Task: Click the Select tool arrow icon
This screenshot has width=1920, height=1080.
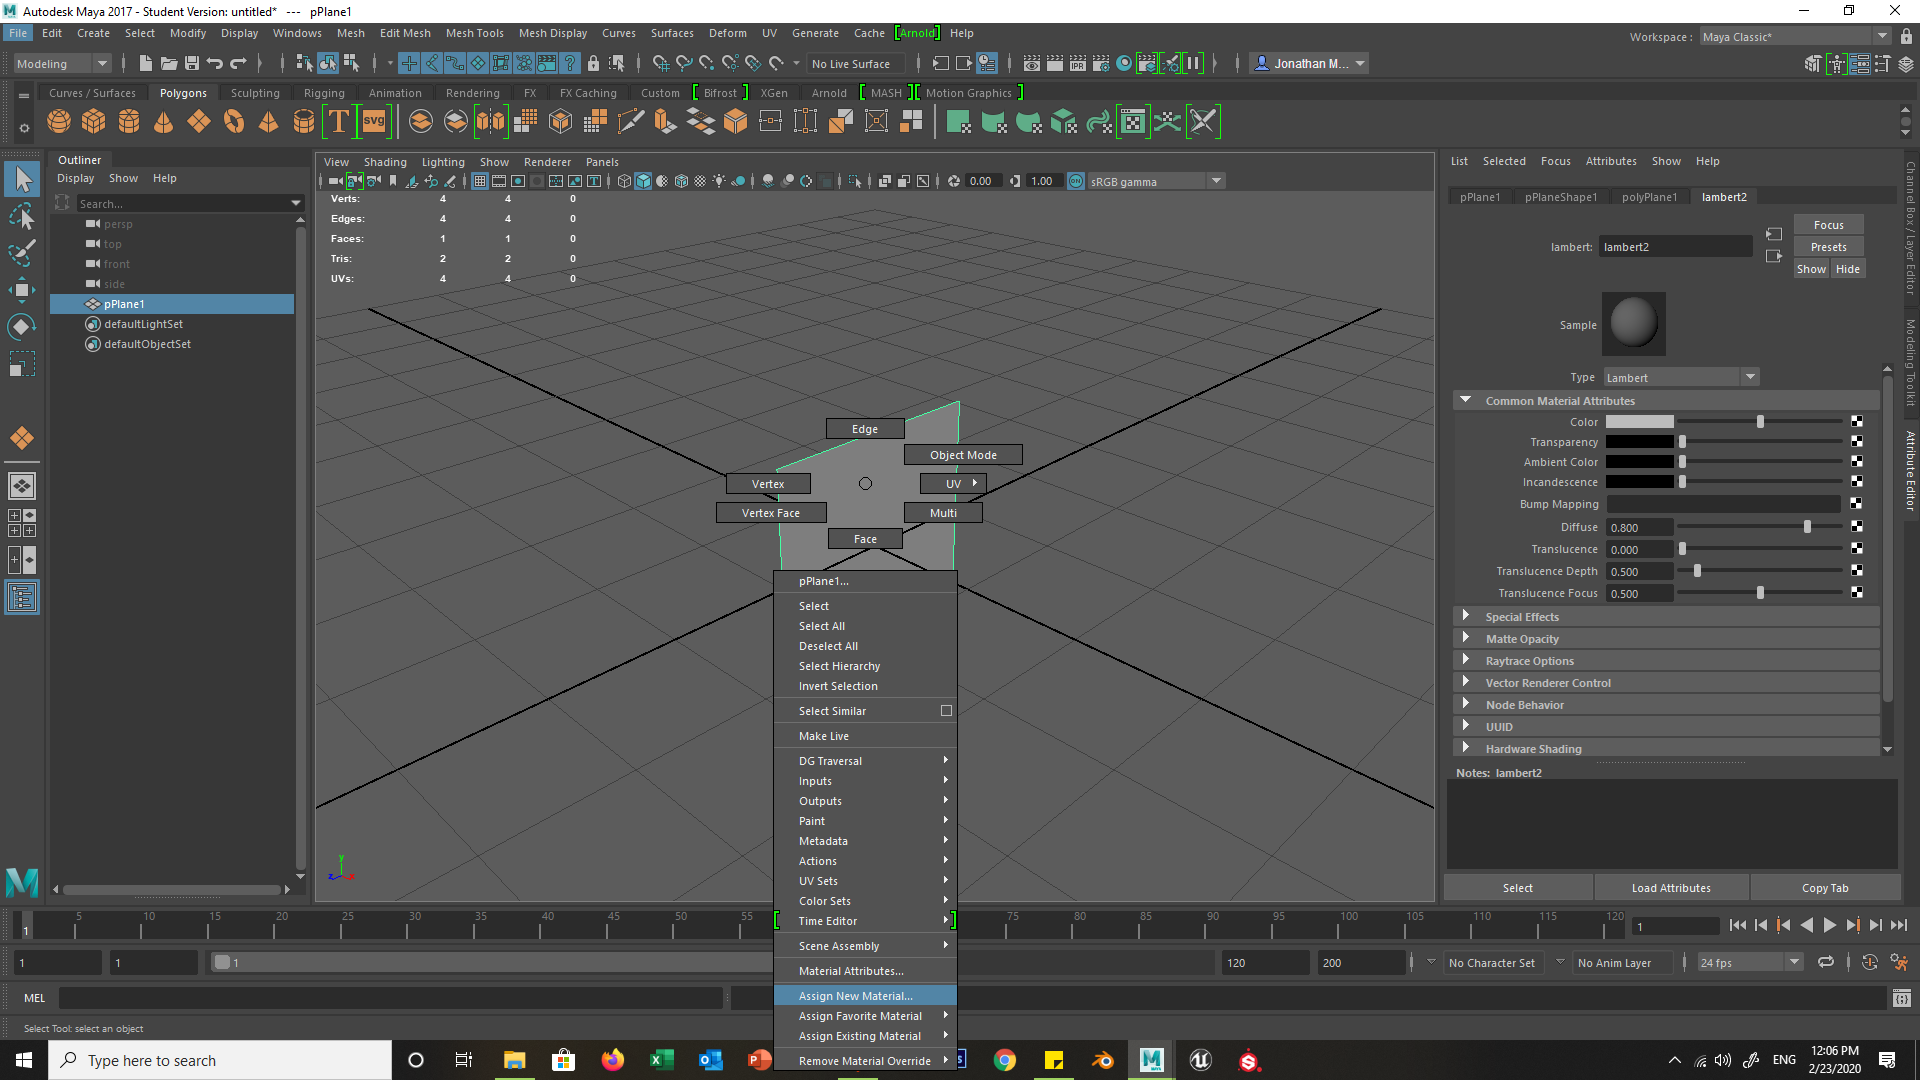Action: click(22, 180)
